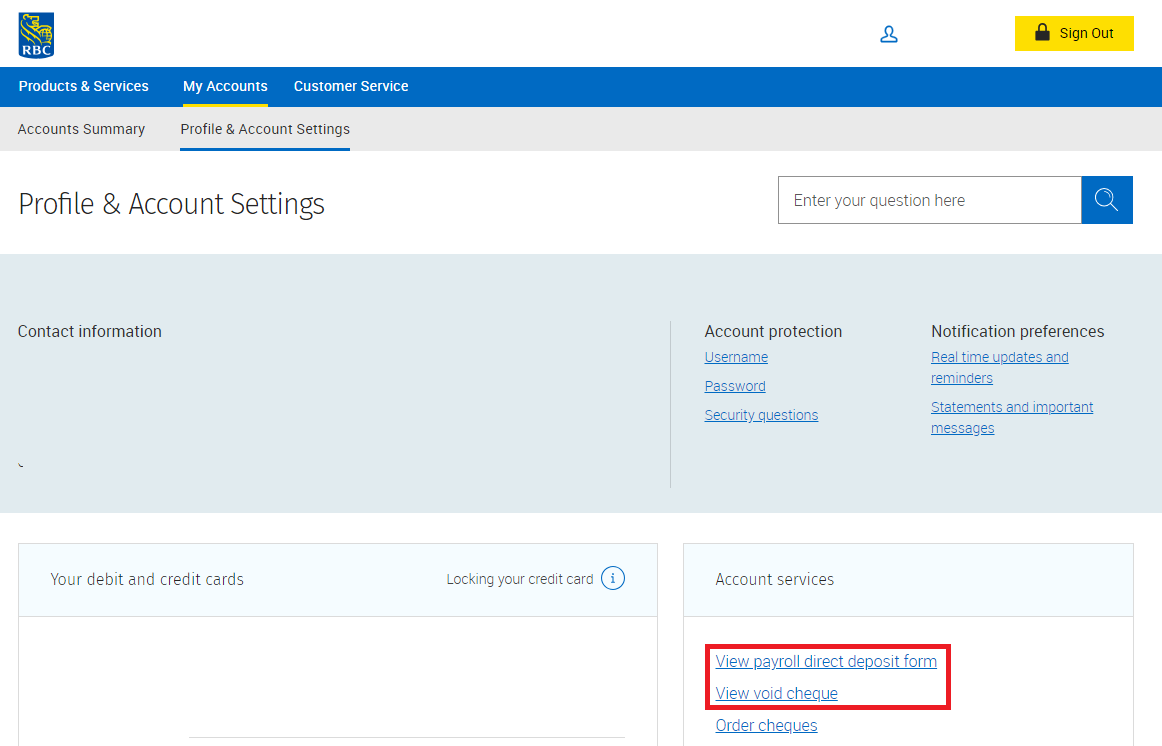This screenshot has width=1162, height=746.
Task: Click the magnifier search button
Action: tap(1106, 200)
